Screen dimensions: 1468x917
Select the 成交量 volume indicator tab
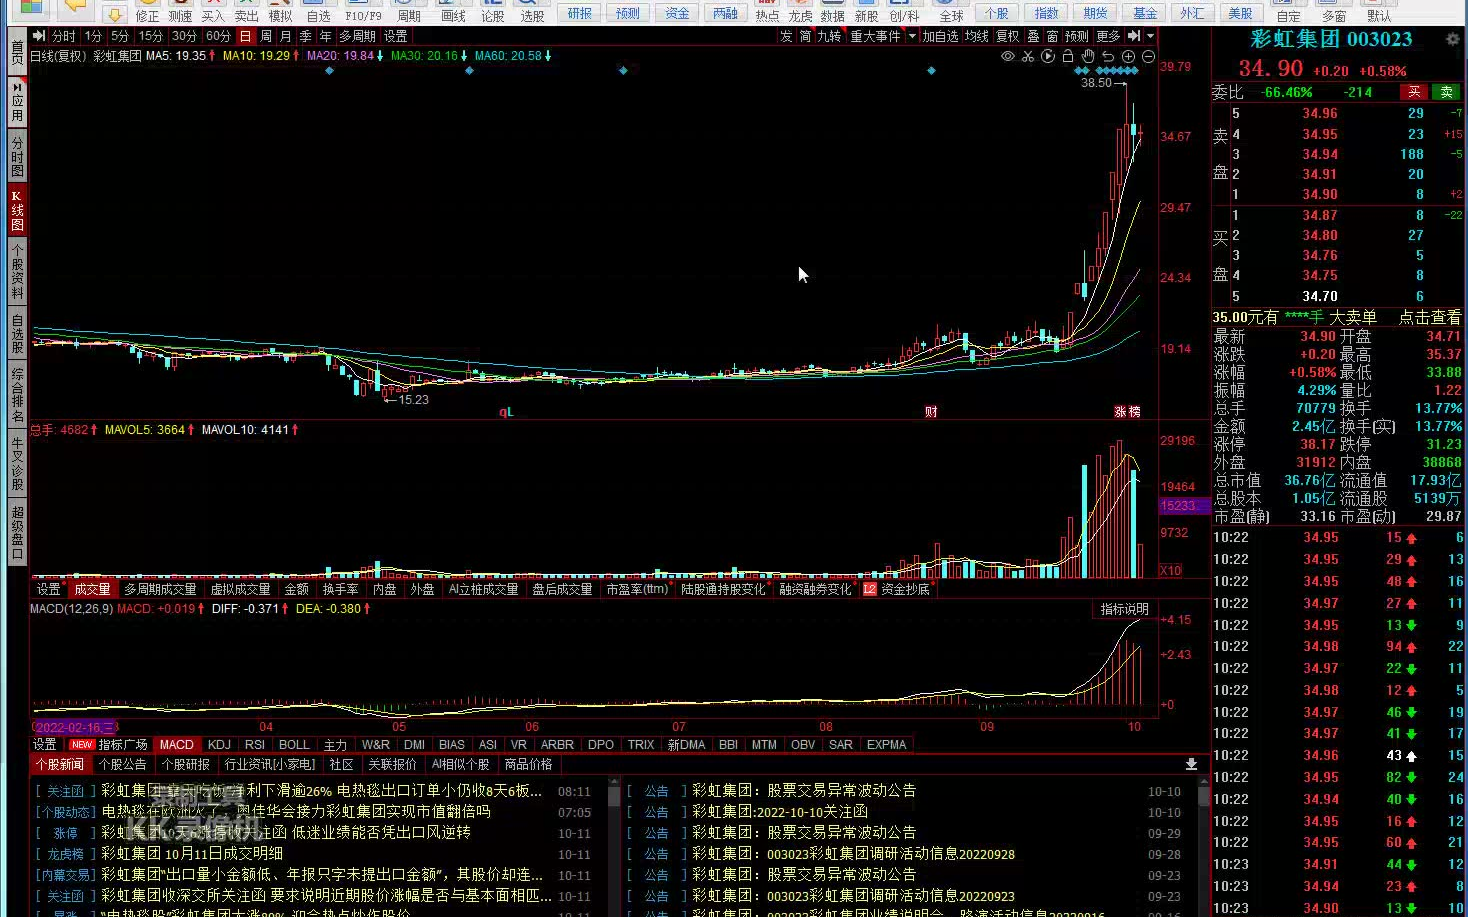[92, 590]
